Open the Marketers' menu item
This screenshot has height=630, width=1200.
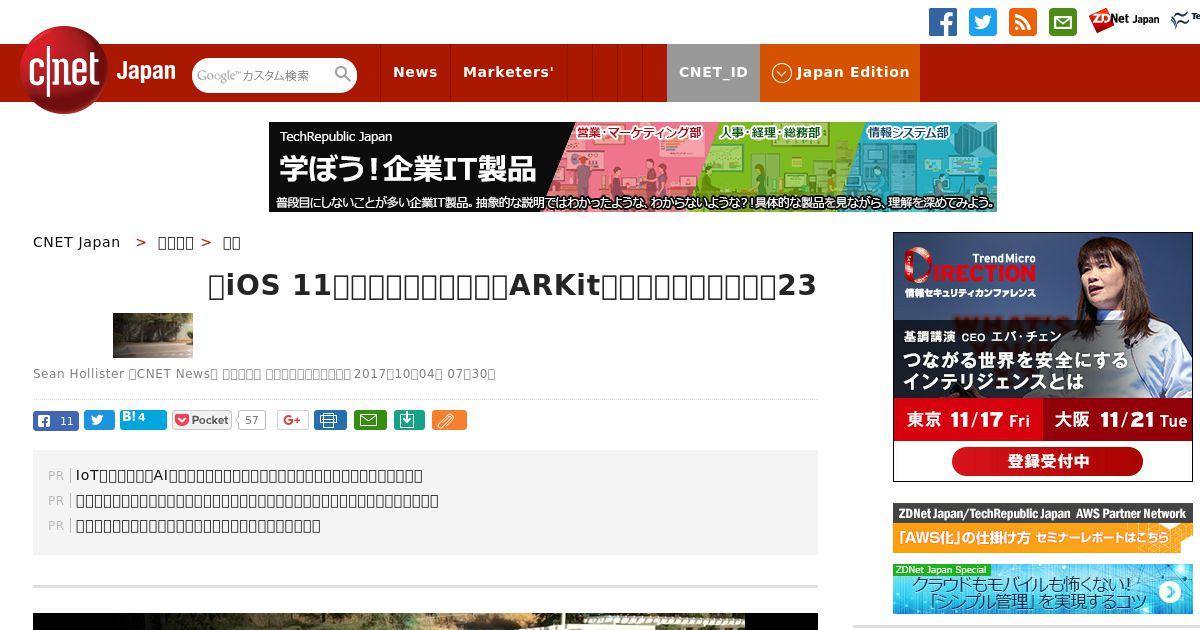[508, 72]
